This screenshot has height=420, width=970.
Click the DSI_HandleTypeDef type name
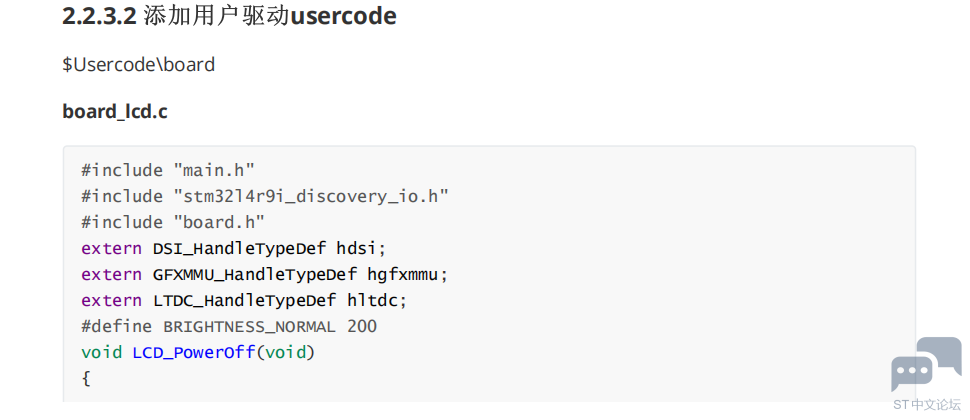tap(239, 249)
